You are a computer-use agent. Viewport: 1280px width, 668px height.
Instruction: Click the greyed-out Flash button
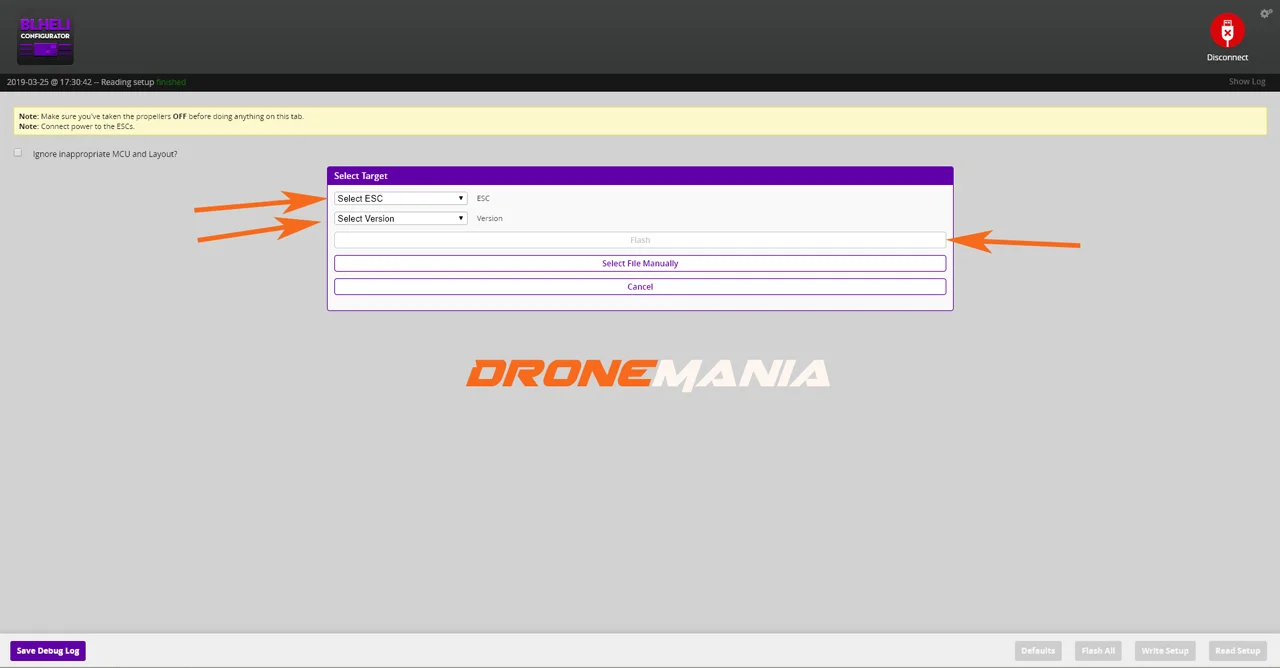click(x=640, y=240)
